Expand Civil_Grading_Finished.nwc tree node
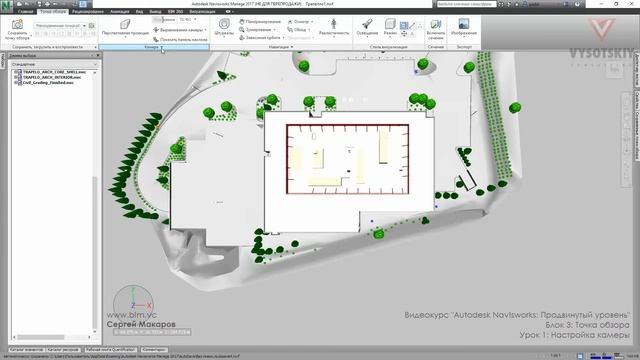Screen dimensions: 640x360 point(16,82)
